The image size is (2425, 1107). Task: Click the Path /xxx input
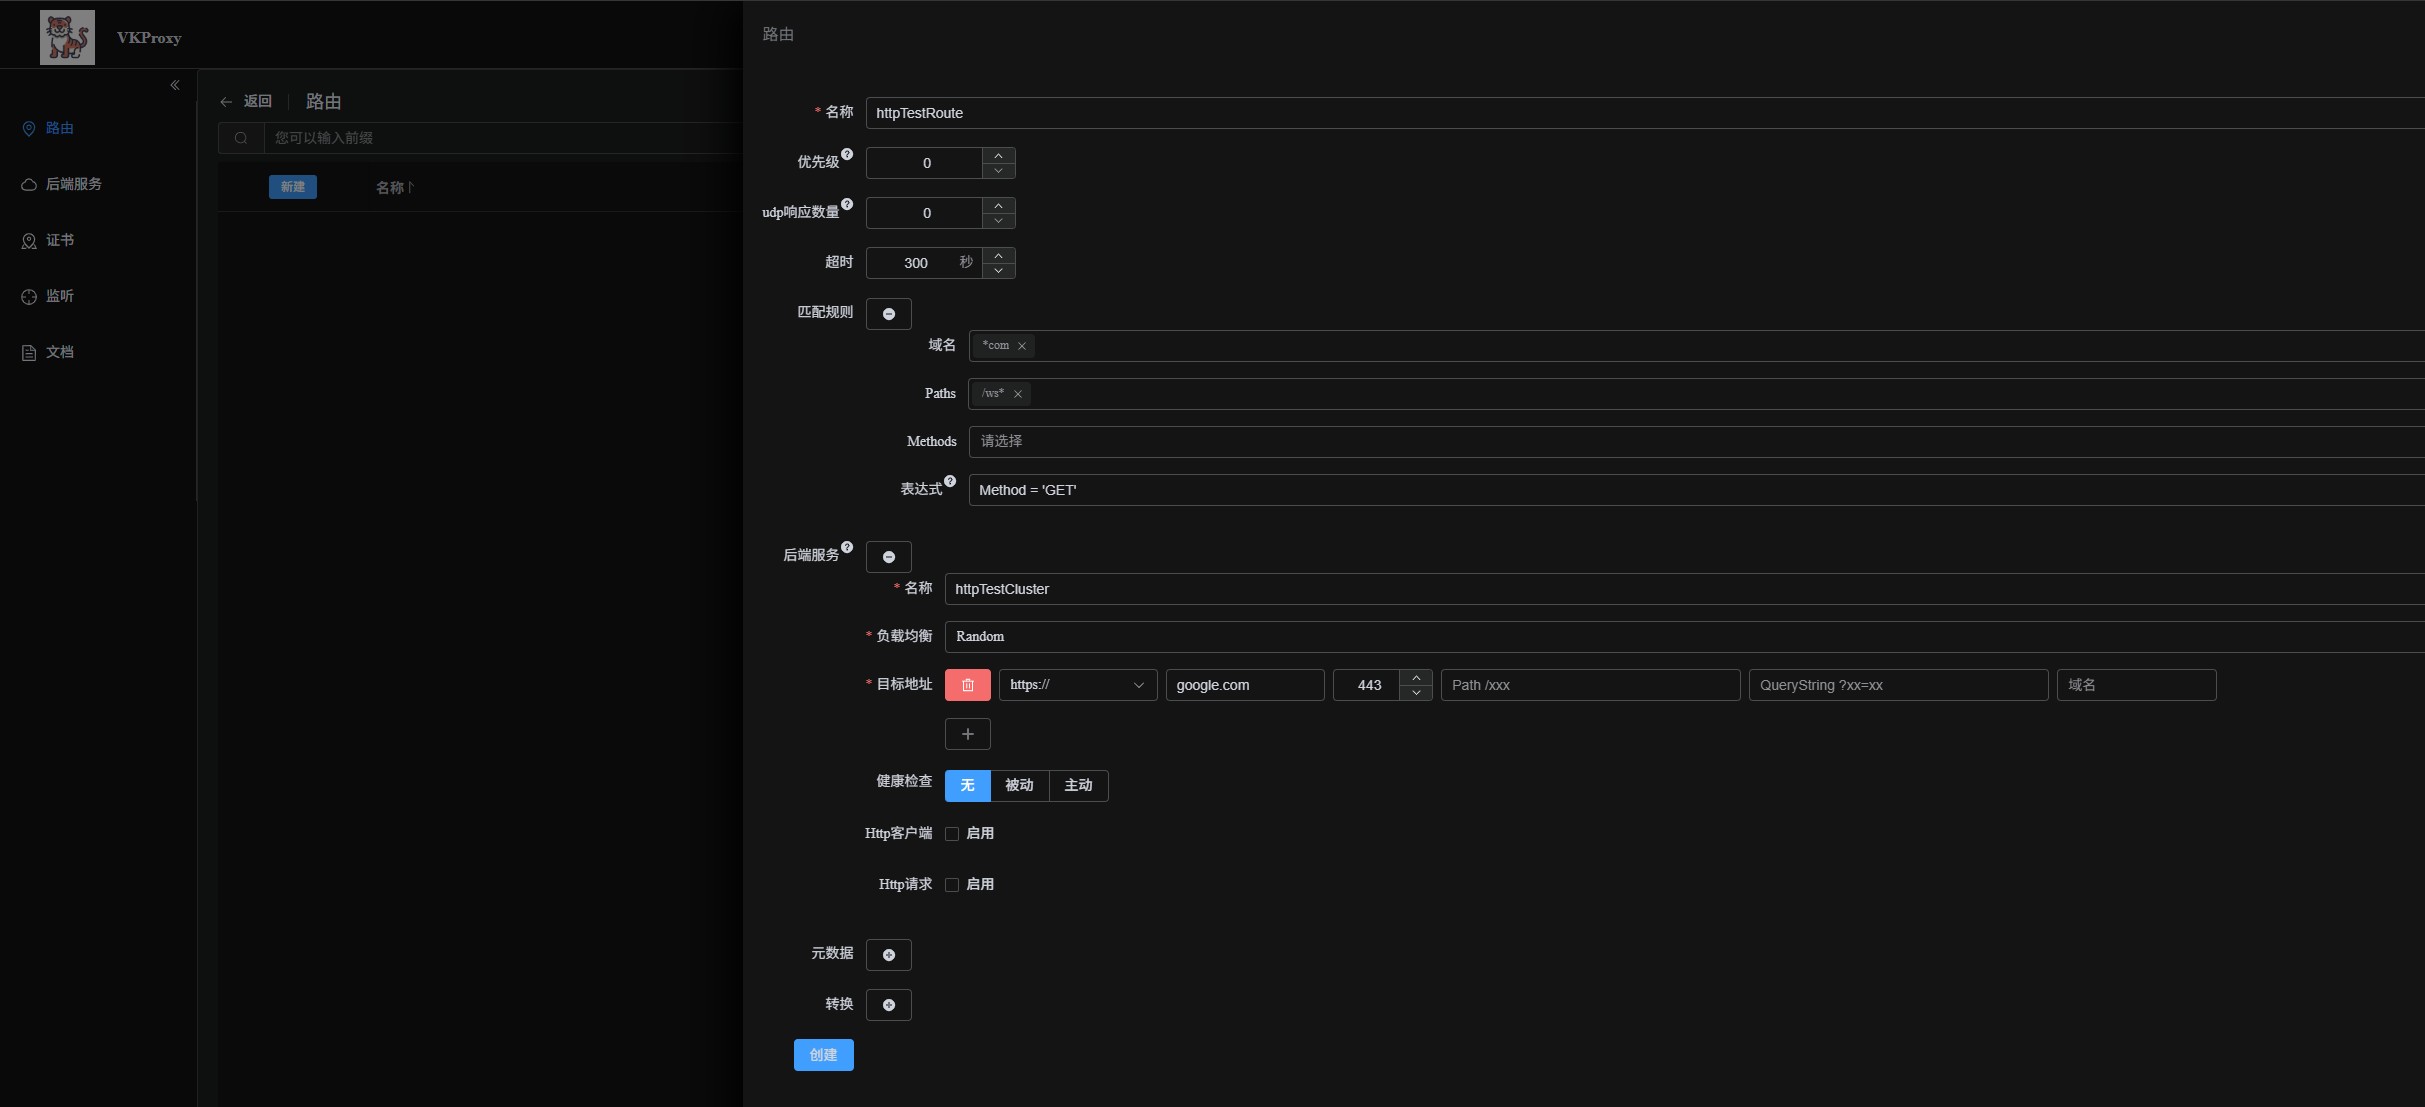coord(1591,685)
